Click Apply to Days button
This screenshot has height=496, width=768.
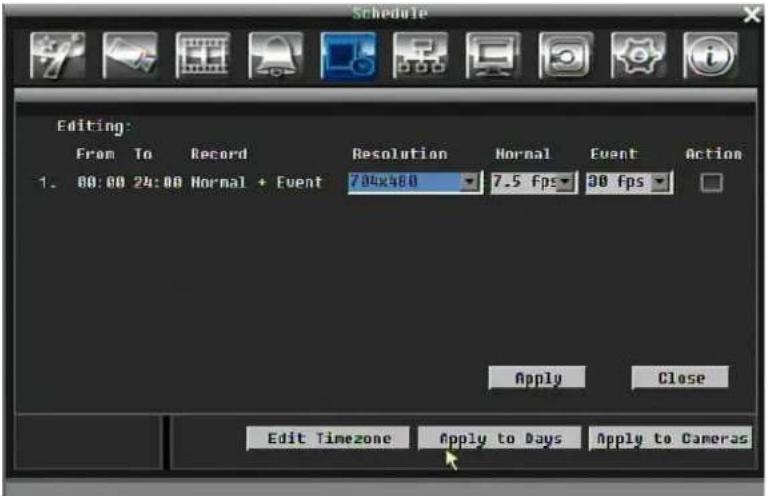click(500, 438)
